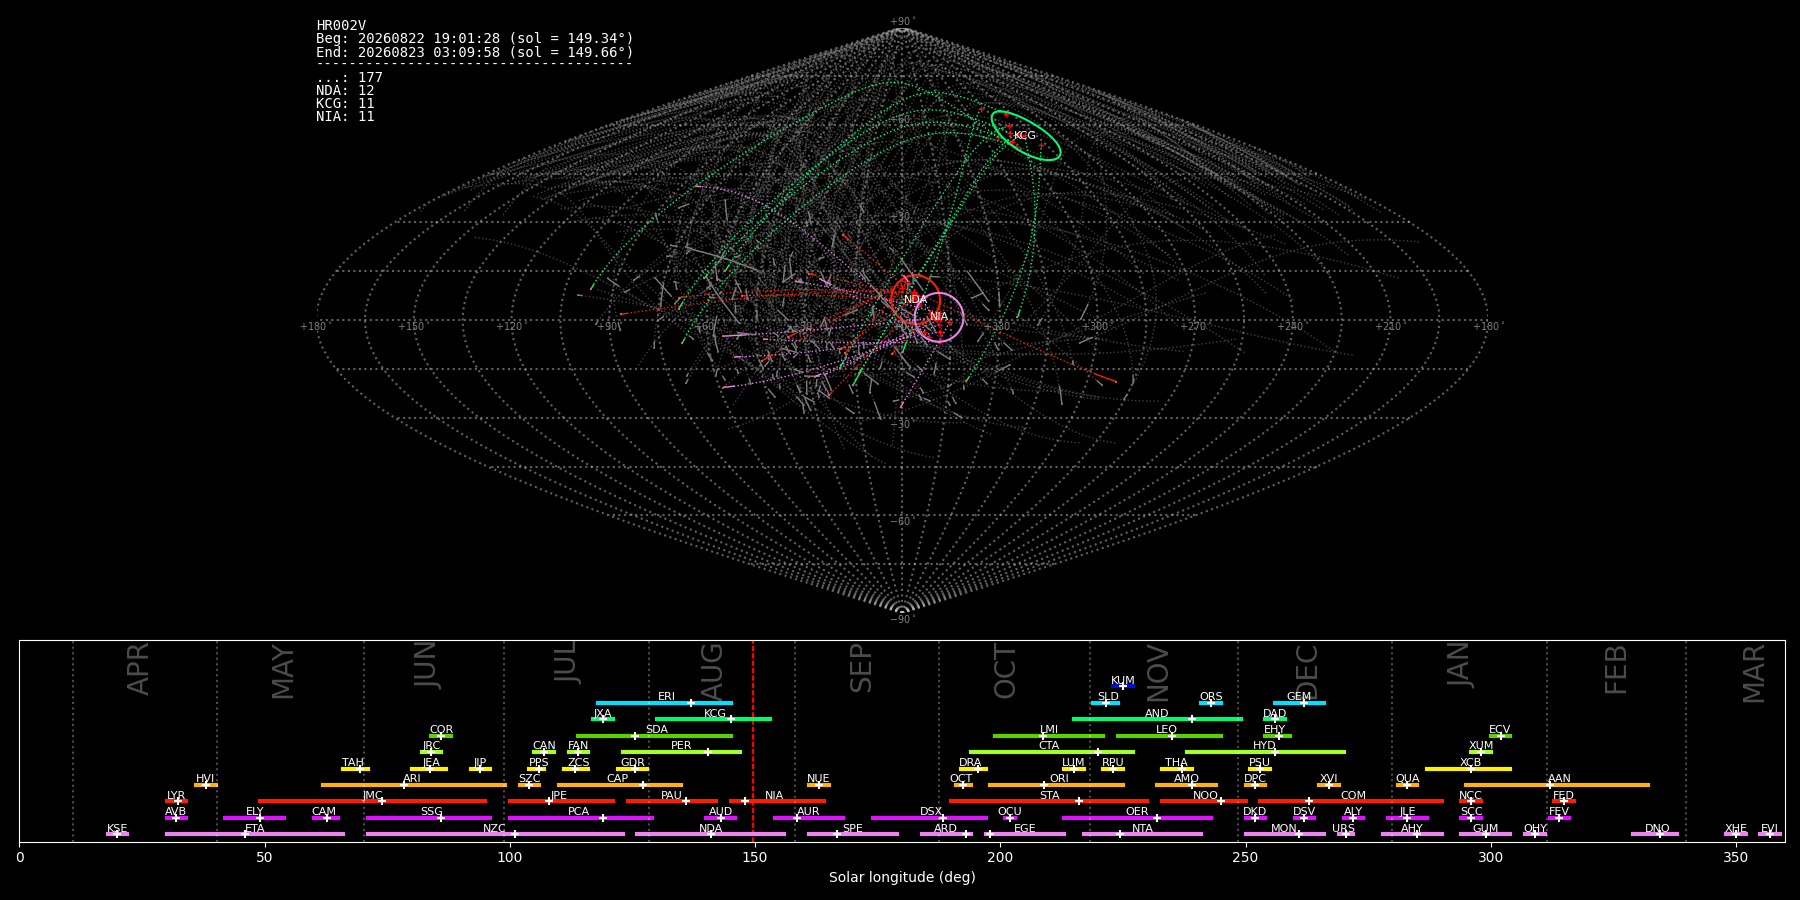
Task: Select the SDA shower bar
Action: pos(654,736)
